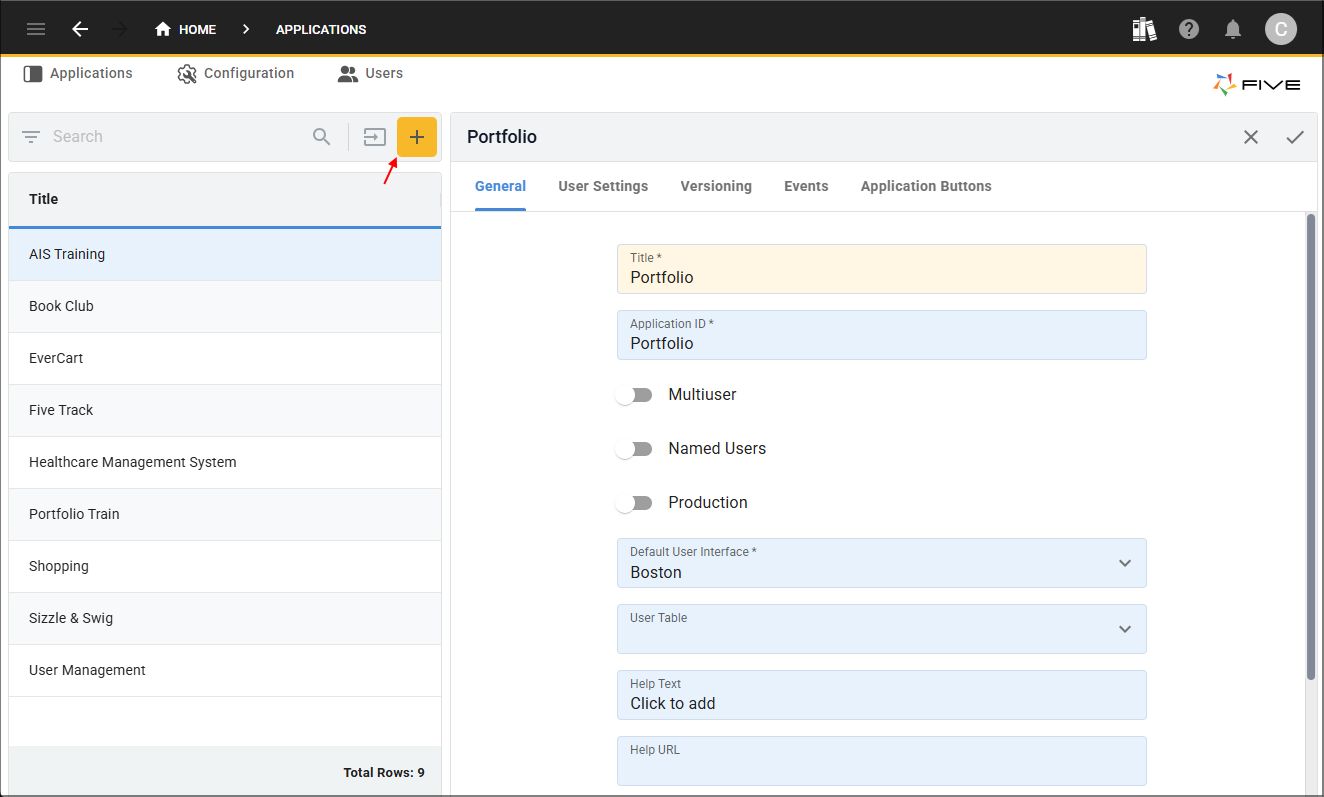Open the help question mark icon
The width and height of the screenshot is (1324, 797).
point(1189,29)
